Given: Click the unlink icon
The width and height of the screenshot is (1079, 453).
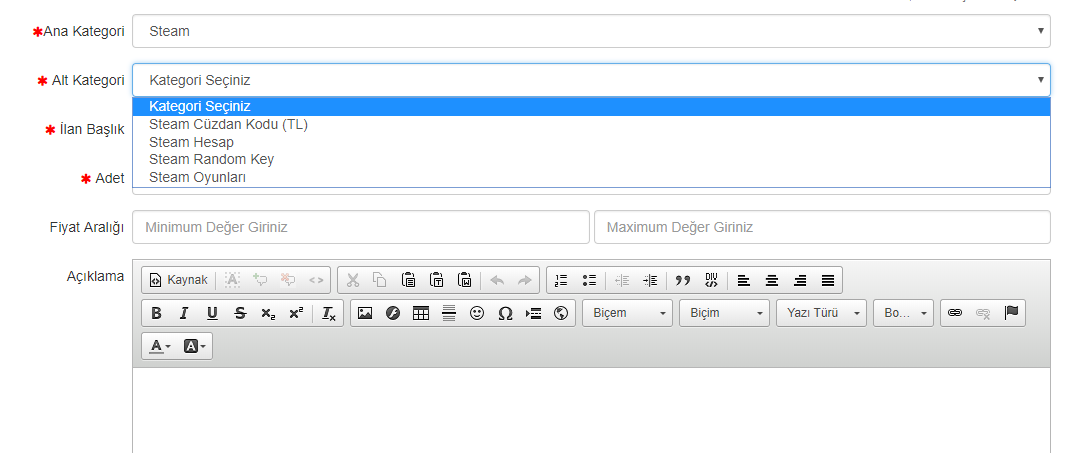Looking at the screenshot, I should [983, 313].
